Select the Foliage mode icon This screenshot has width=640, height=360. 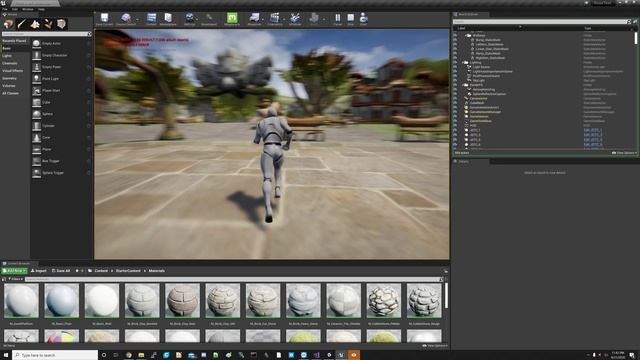[48, 24]
